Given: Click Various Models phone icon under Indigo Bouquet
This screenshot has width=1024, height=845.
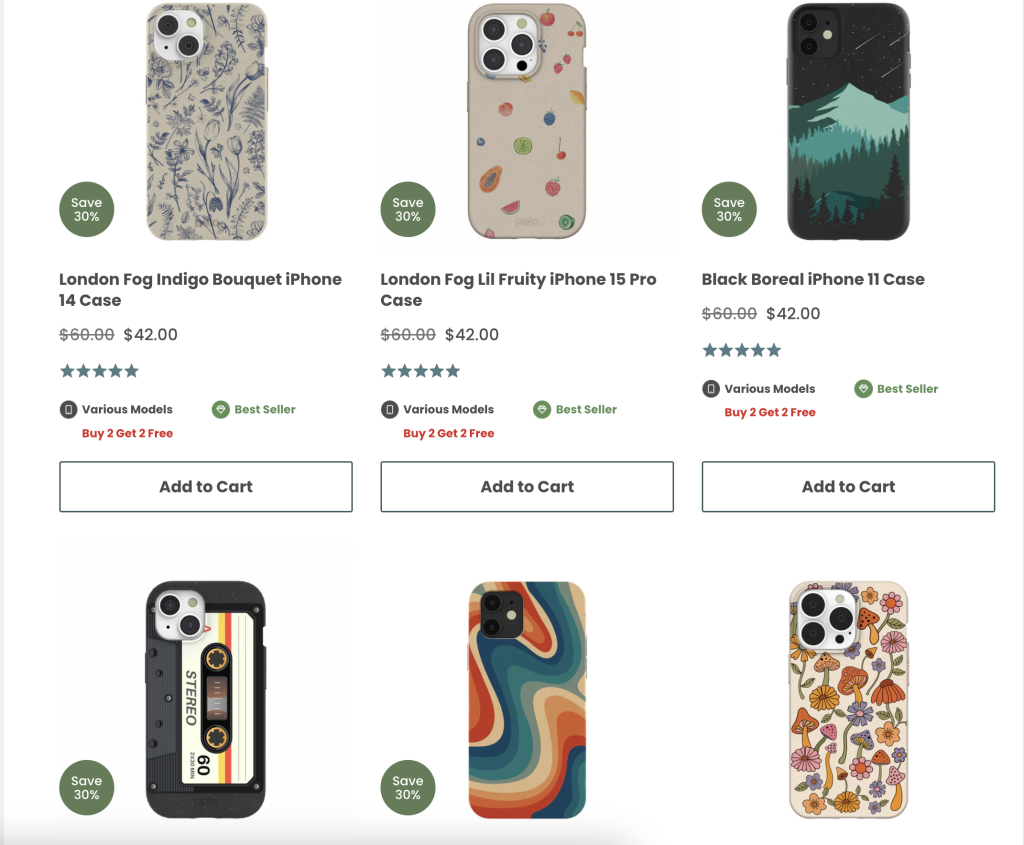Looking at the screenshot, I should click(x=69, y=409).
